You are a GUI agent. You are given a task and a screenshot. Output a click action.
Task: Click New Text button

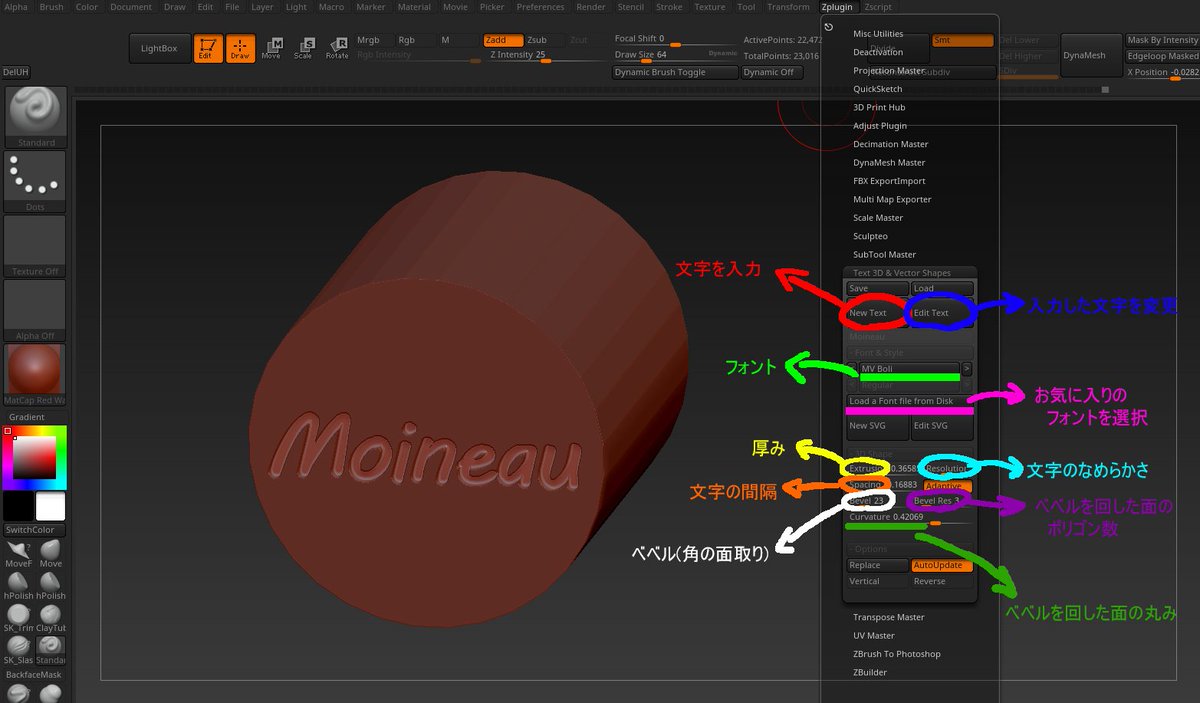(x=877, y=313)
